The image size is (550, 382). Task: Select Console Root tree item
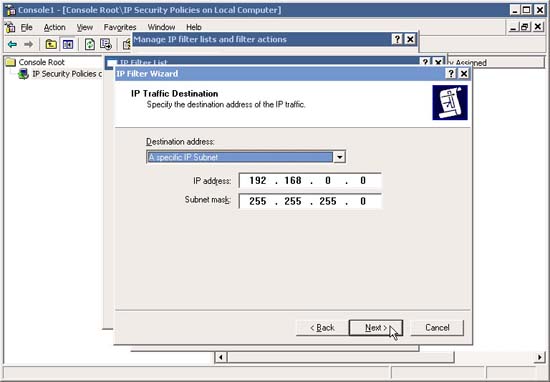coord(41,62)
